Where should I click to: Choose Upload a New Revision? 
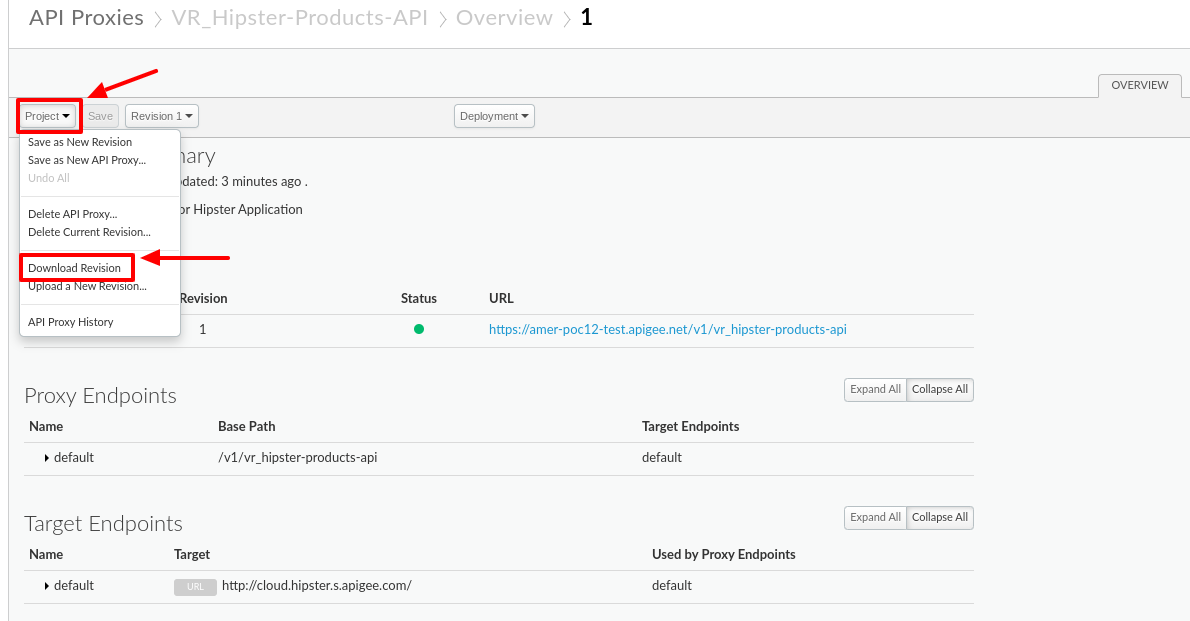87,286
